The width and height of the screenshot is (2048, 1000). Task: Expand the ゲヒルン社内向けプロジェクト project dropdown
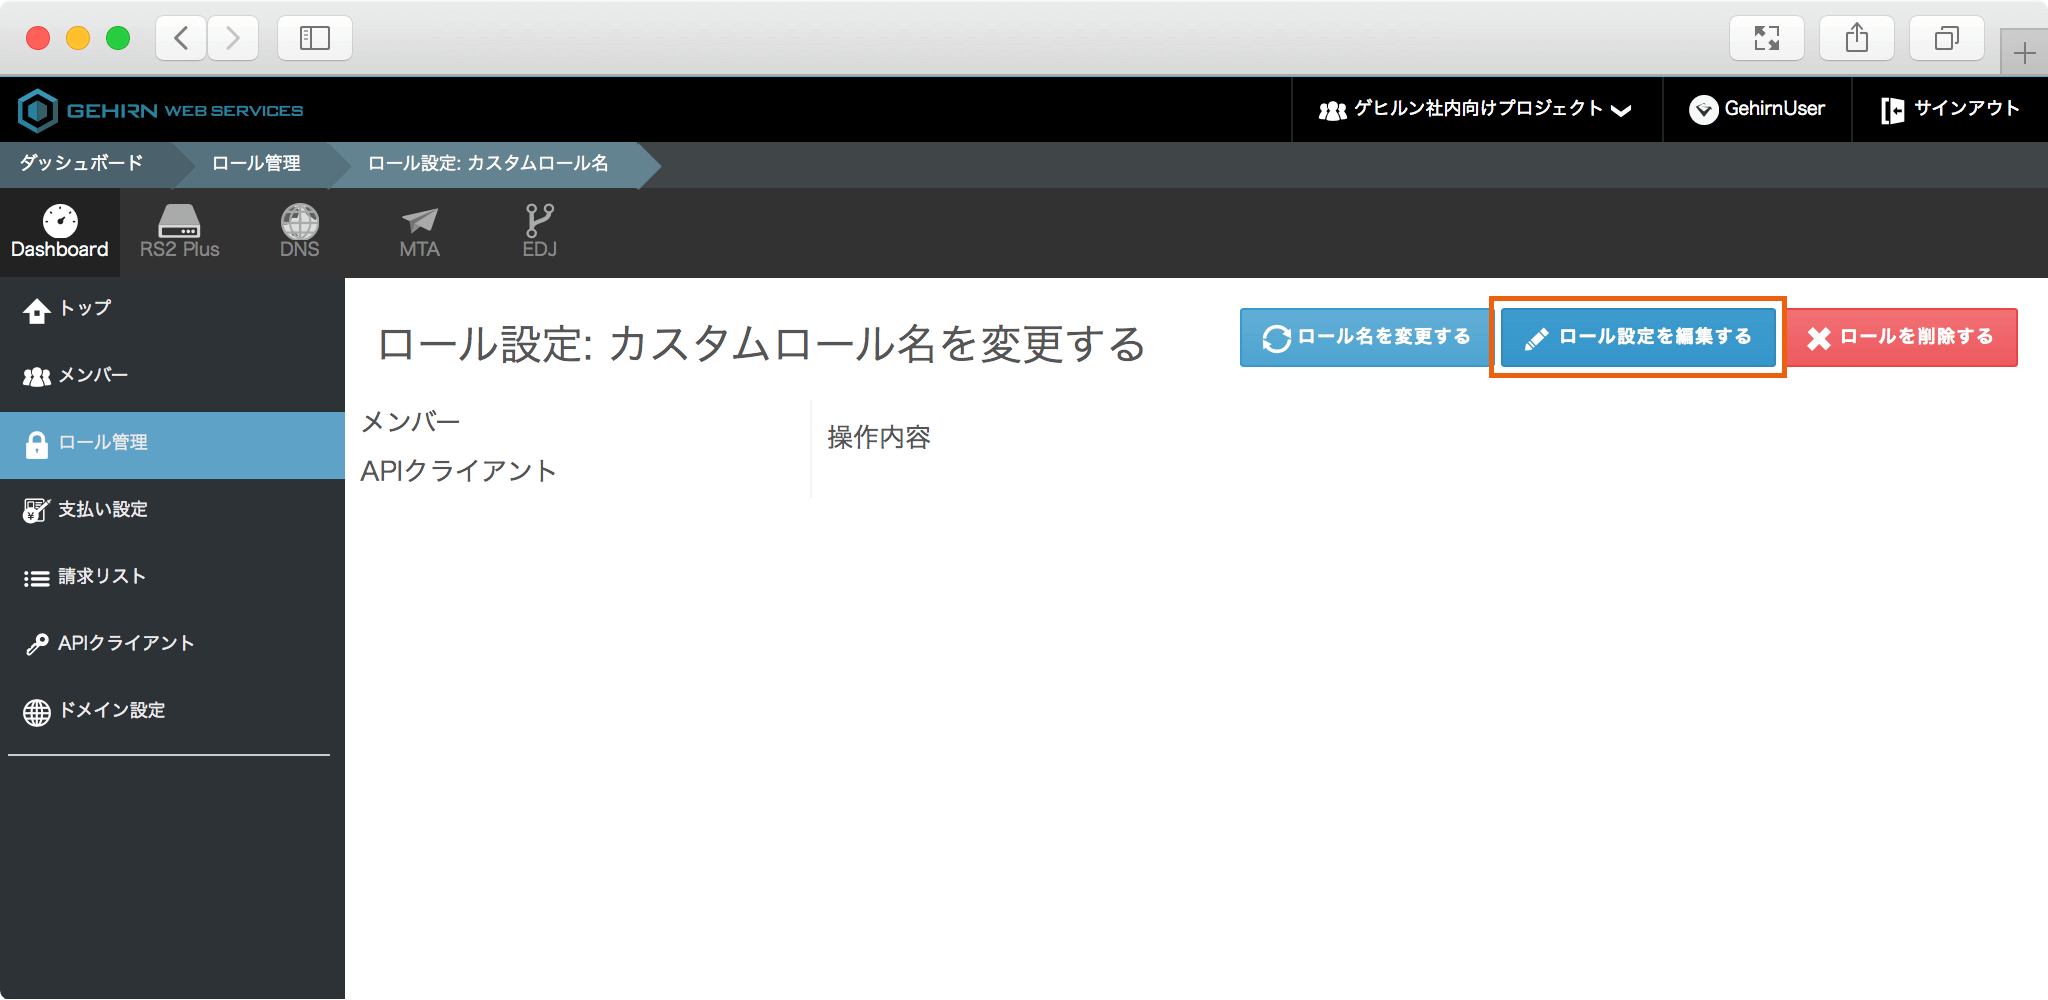pos(1476,109)
